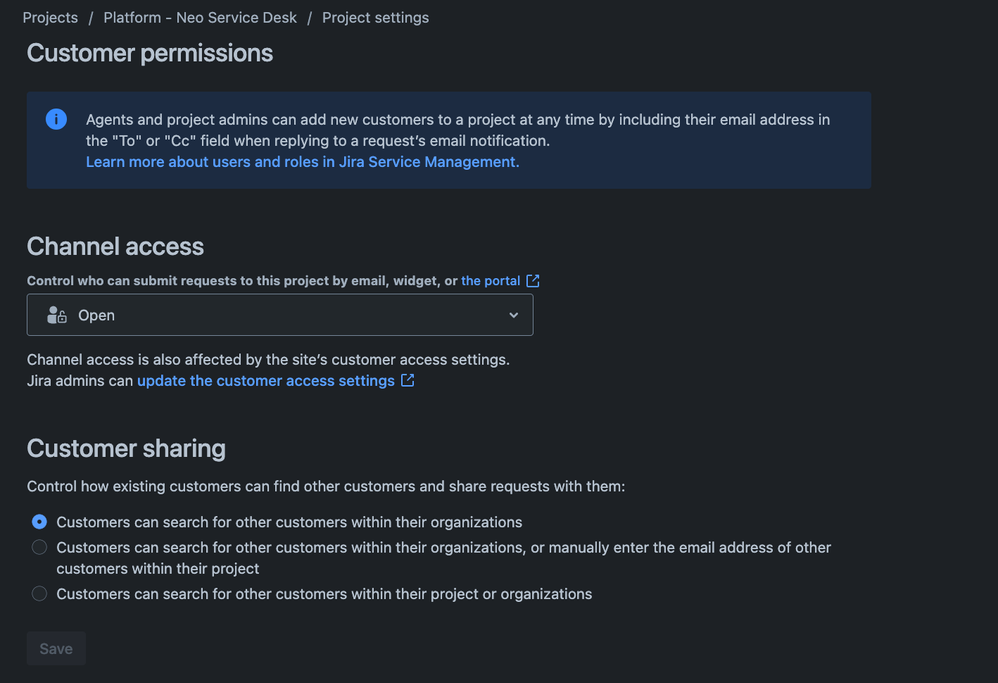Choose 'within their project or organizations' radio
Screen dimensions: 998x683
pos(39,594)
